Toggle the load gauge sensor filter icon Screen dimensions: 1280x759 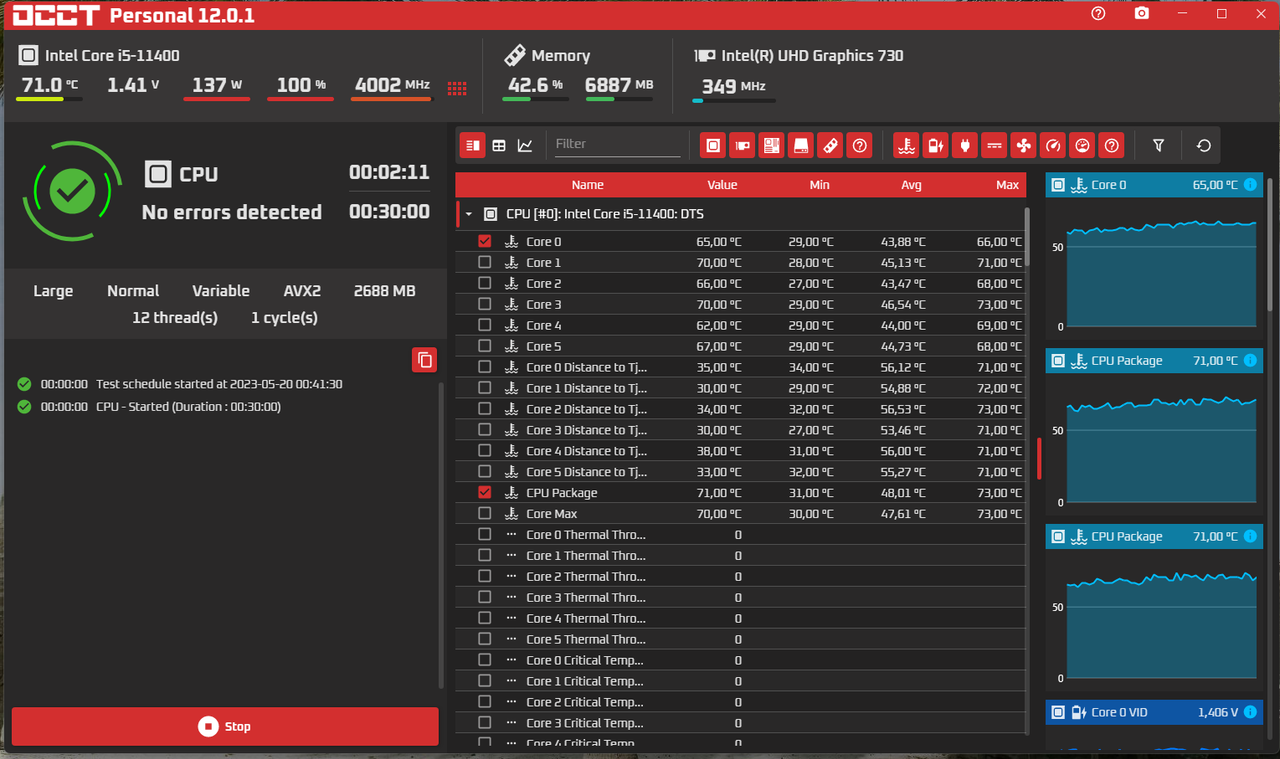pos(1082,145)
